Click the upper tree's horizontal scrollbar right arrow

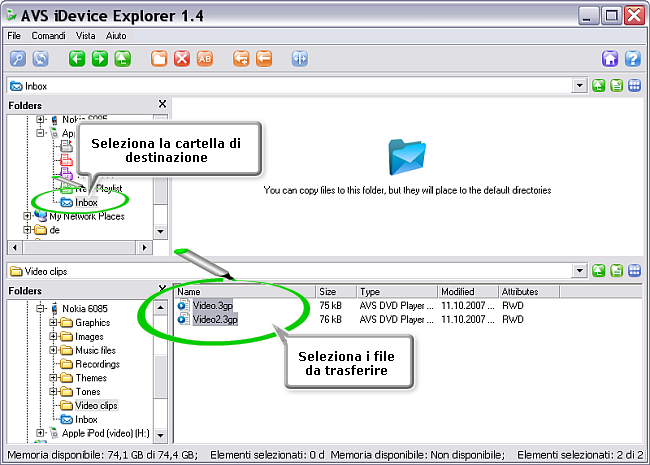pyautogui.click(x=144, y=247)
